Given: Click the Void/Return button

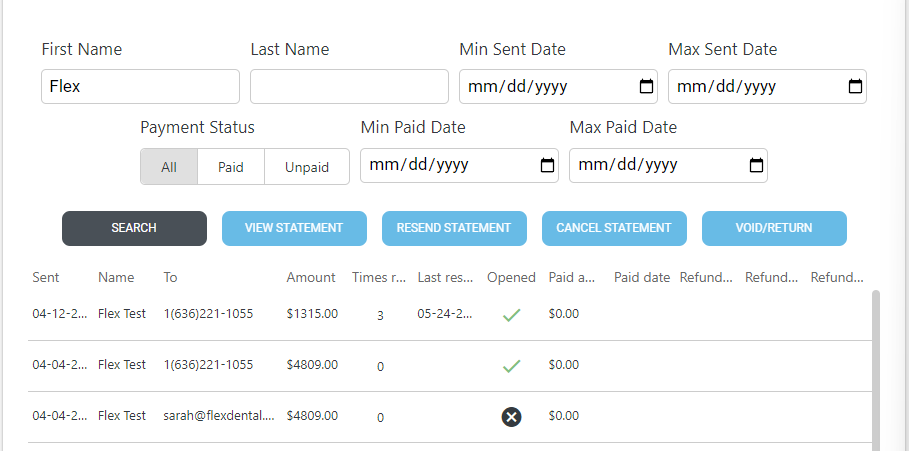Looking at the screenshot, I should tap(774, 228).
